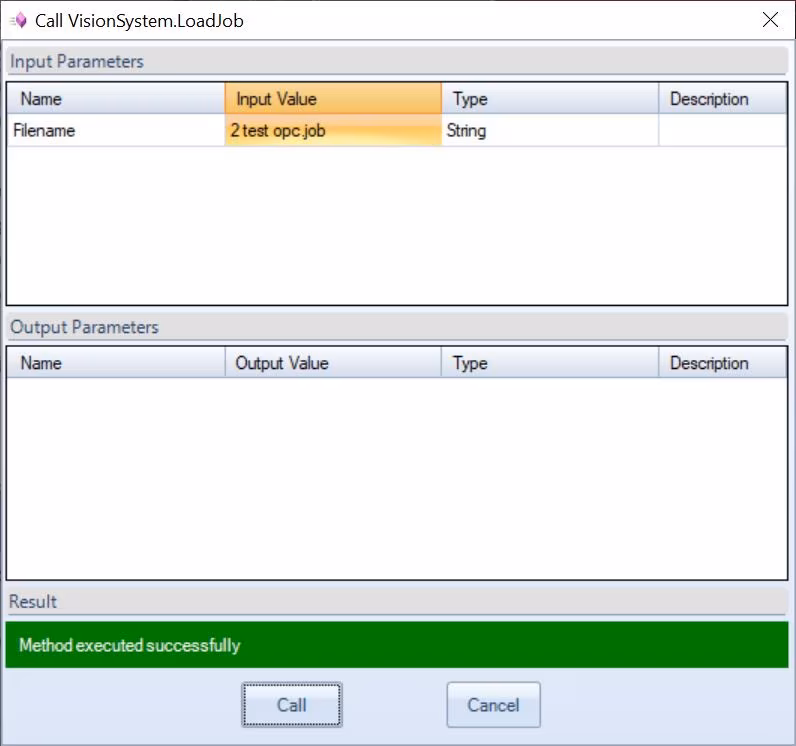This screenshot has width=796, height=746.
Task: Click Name column header in Output Parameters
Action: pyautogui.click(x=116, y=363)
